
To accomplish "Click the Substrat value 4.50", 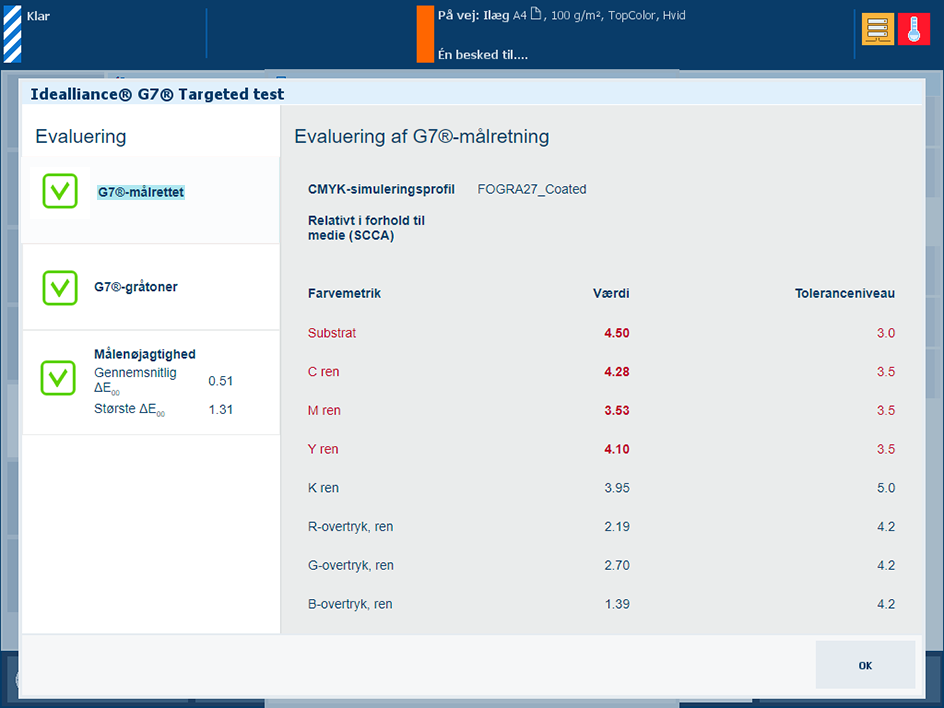I will [616, 333].
